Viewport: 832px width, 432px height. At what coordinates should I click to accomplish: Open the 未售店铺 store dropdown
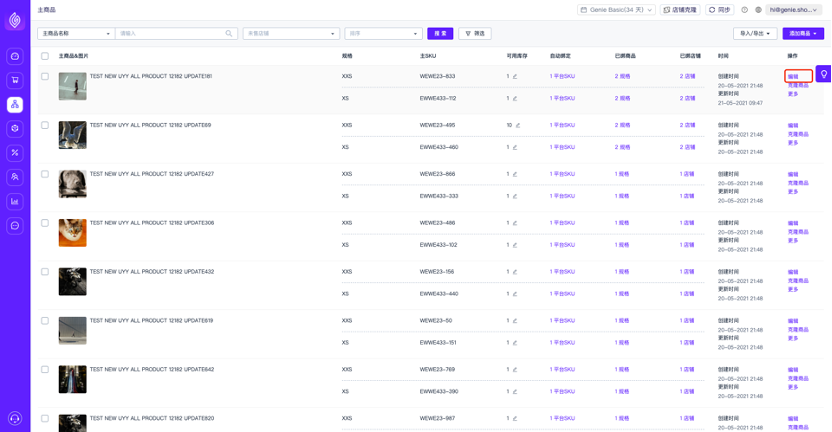pos(291,33)
